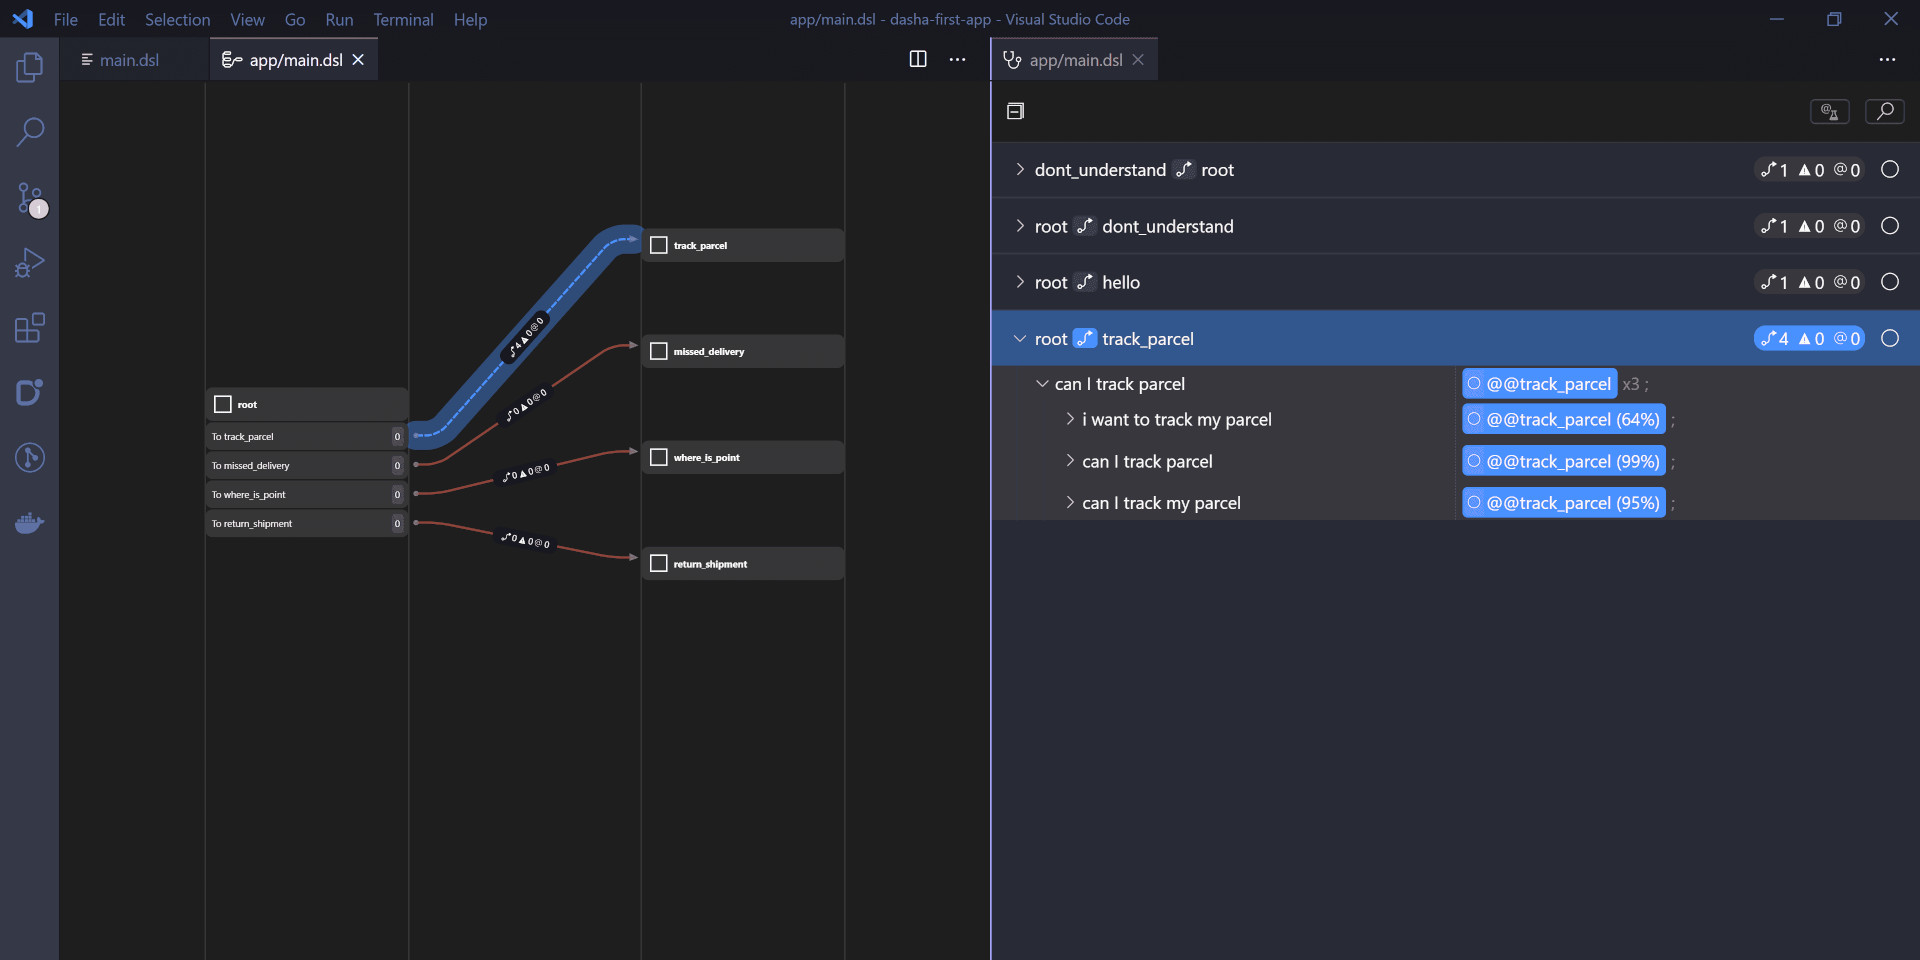1920x960 pixels.
Task: Click the 'To return_shipment' transition row
Action: [300, 524]
